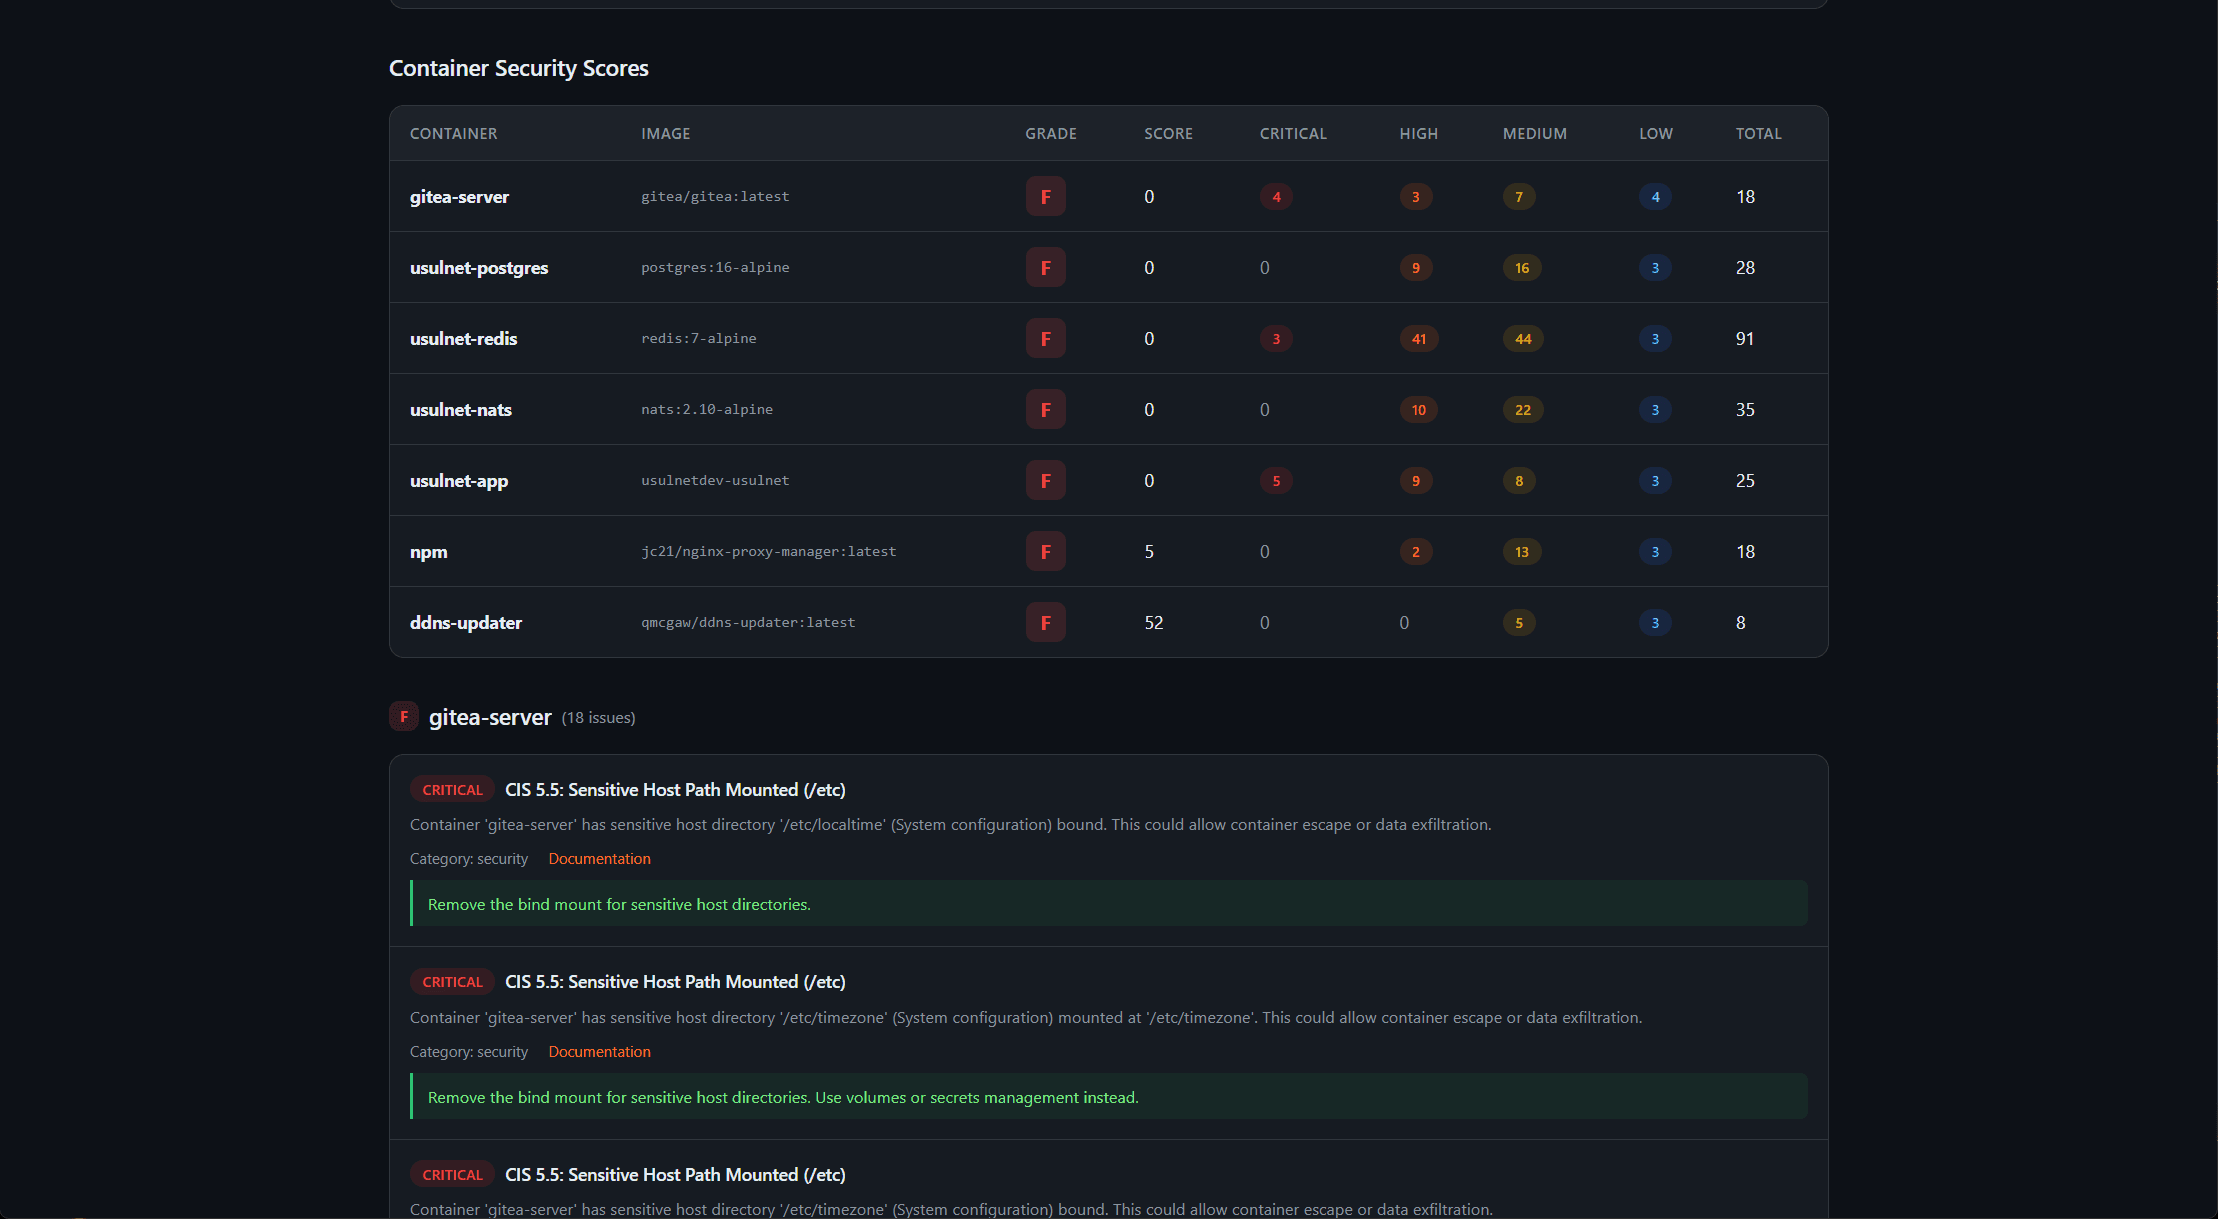The height and width of the screenshot is (1219, 2218).
Task: Click the high count badge for npm container
Action: (x=1417, y=551)
